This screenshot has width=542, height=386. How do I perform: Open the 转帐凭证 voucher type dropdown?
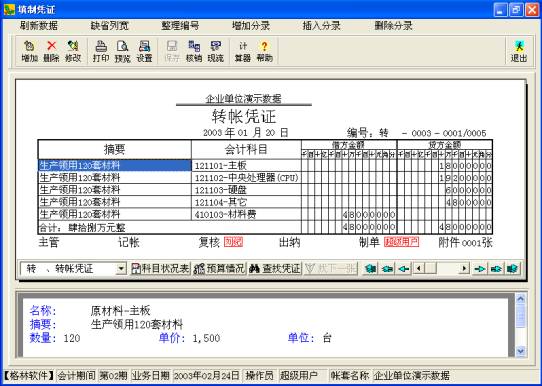click(121, 269)
